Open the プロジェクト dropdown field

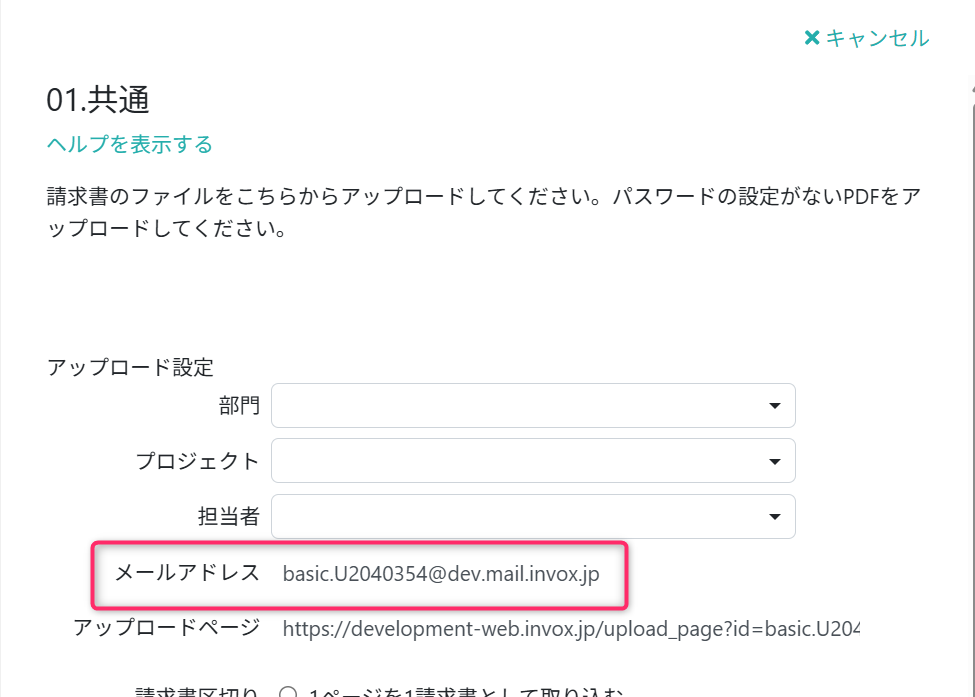click(x=520, y=461)
